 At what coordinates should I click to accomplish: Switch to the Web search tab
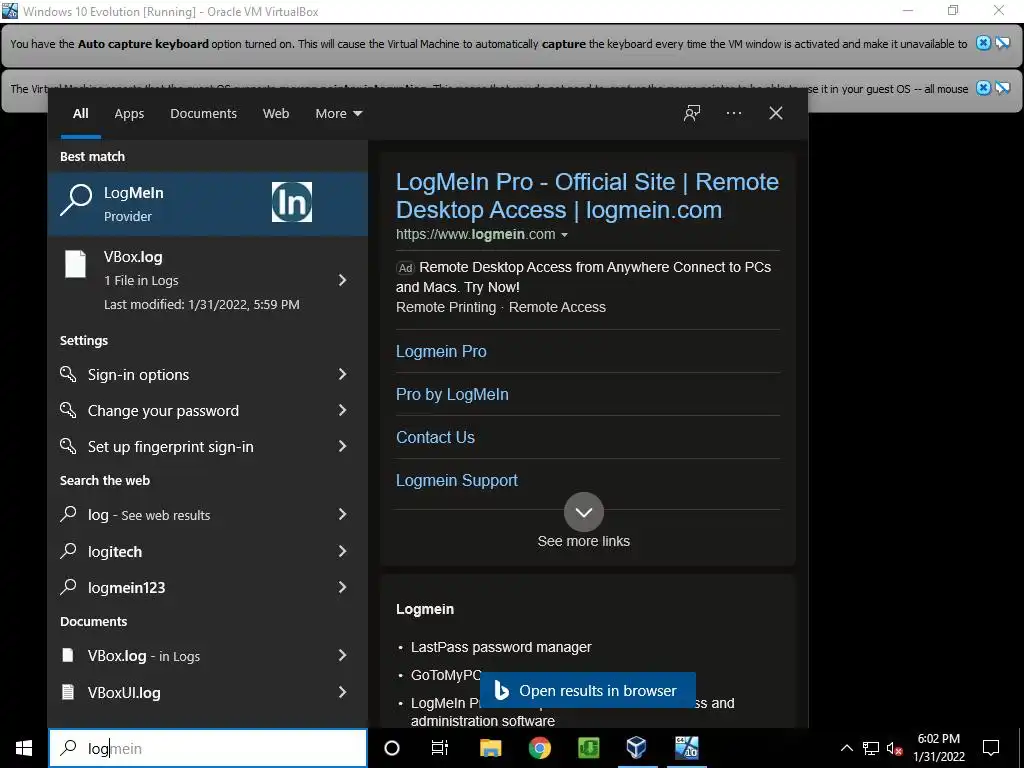276,114
